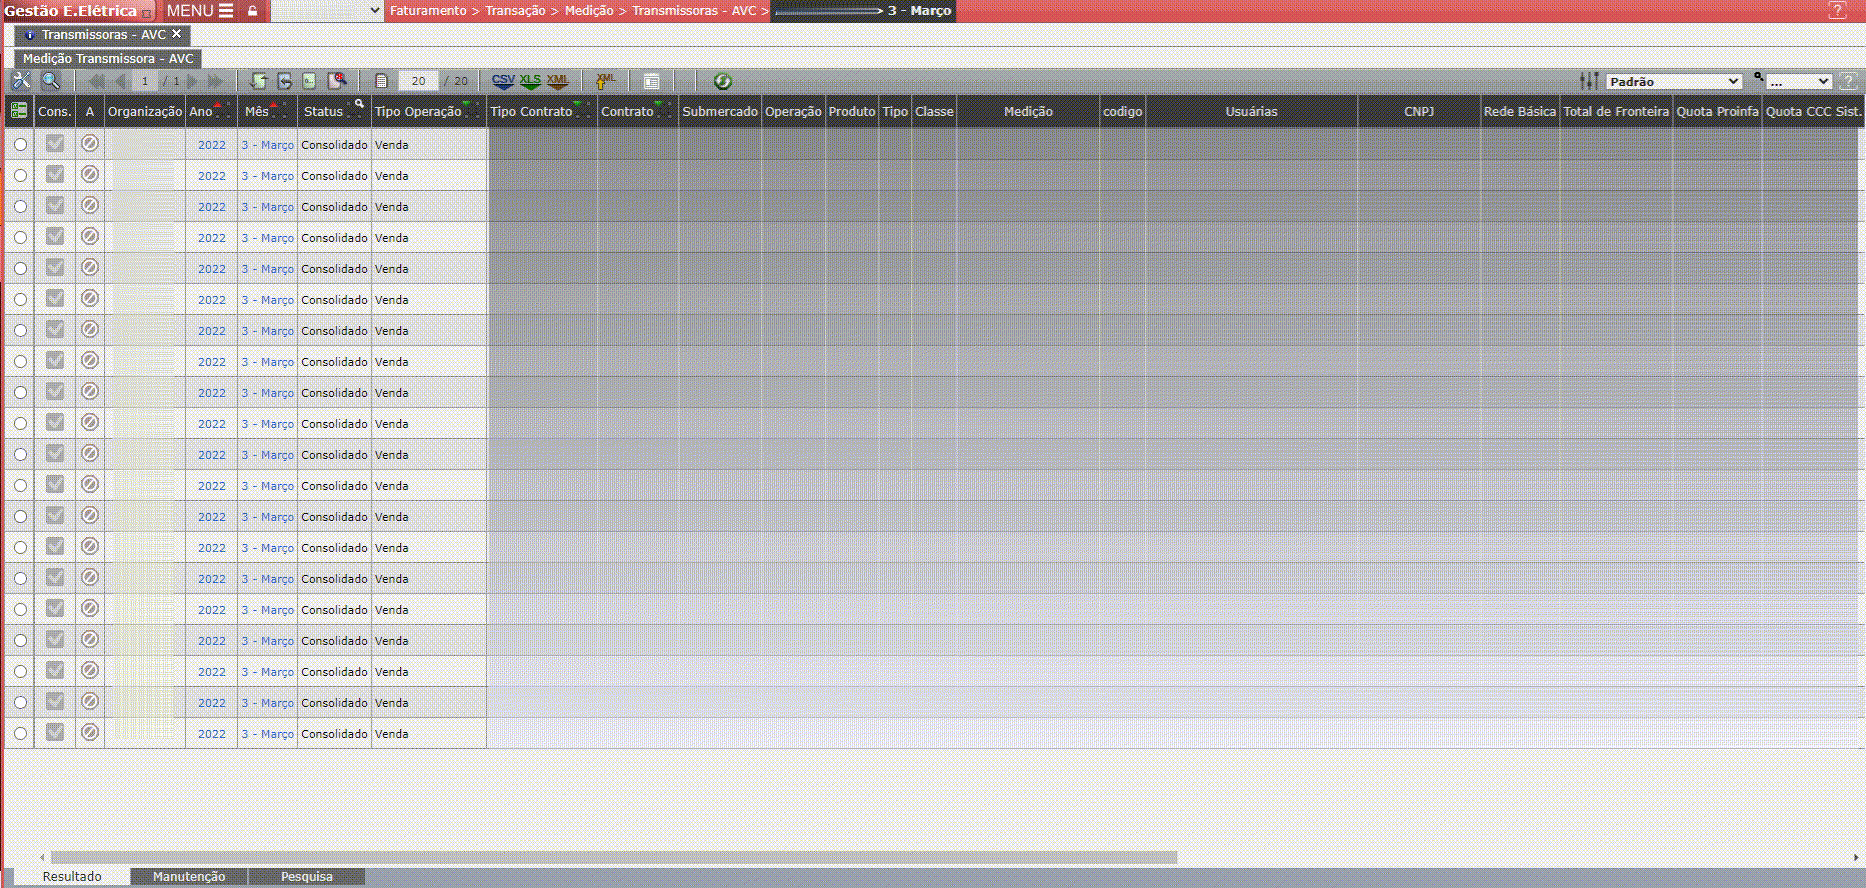This screenshot has height=888, width=1866.
Task: Click the green circular refresh icon
Action: click(722, 81)
